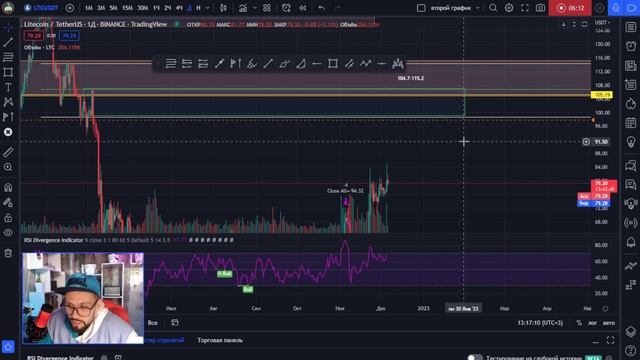This screenshot has height=360, width=640.
Task: Add a symbol to compare with plus icon
Action: [70, 8]
